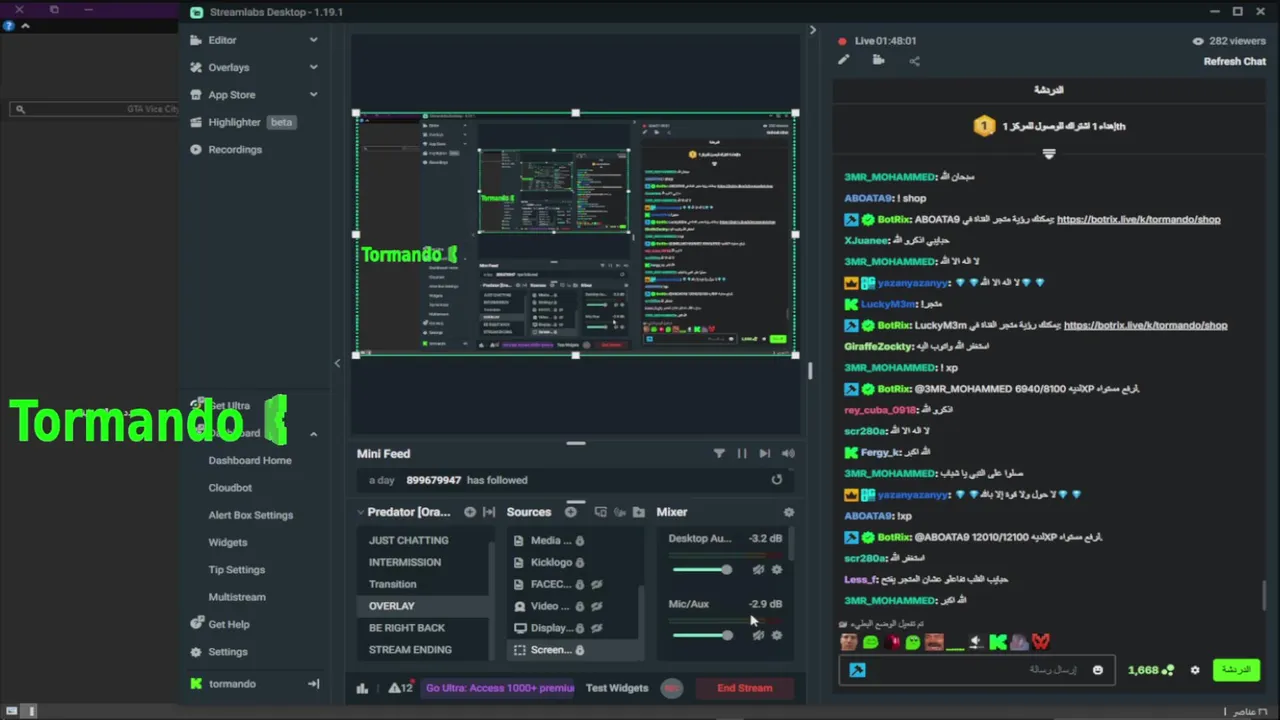1280x720 pixels.
Task: Add a new source with plus icon
Action: coord(571,512)
